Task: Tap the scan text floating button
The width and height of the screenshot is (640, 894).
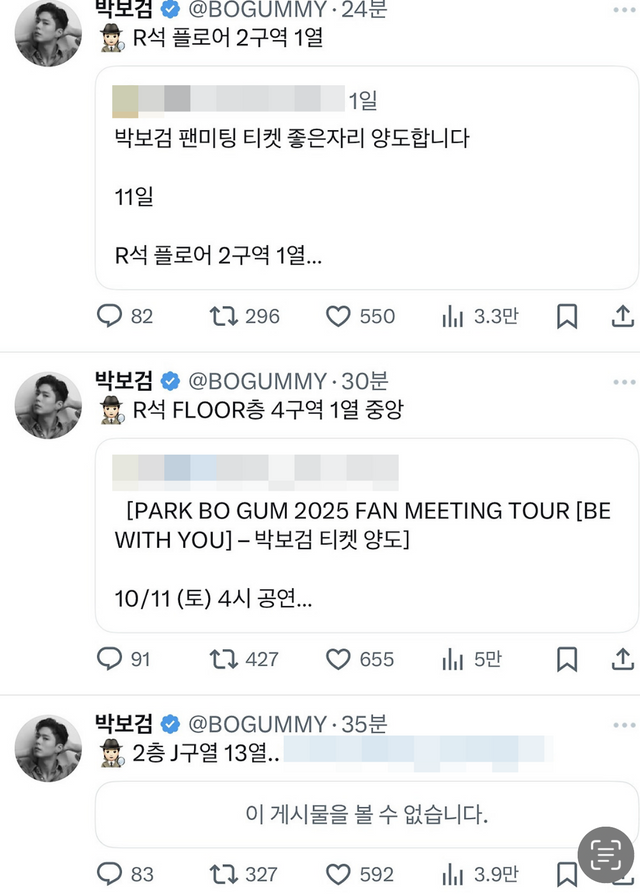Action: coord(604,855)
